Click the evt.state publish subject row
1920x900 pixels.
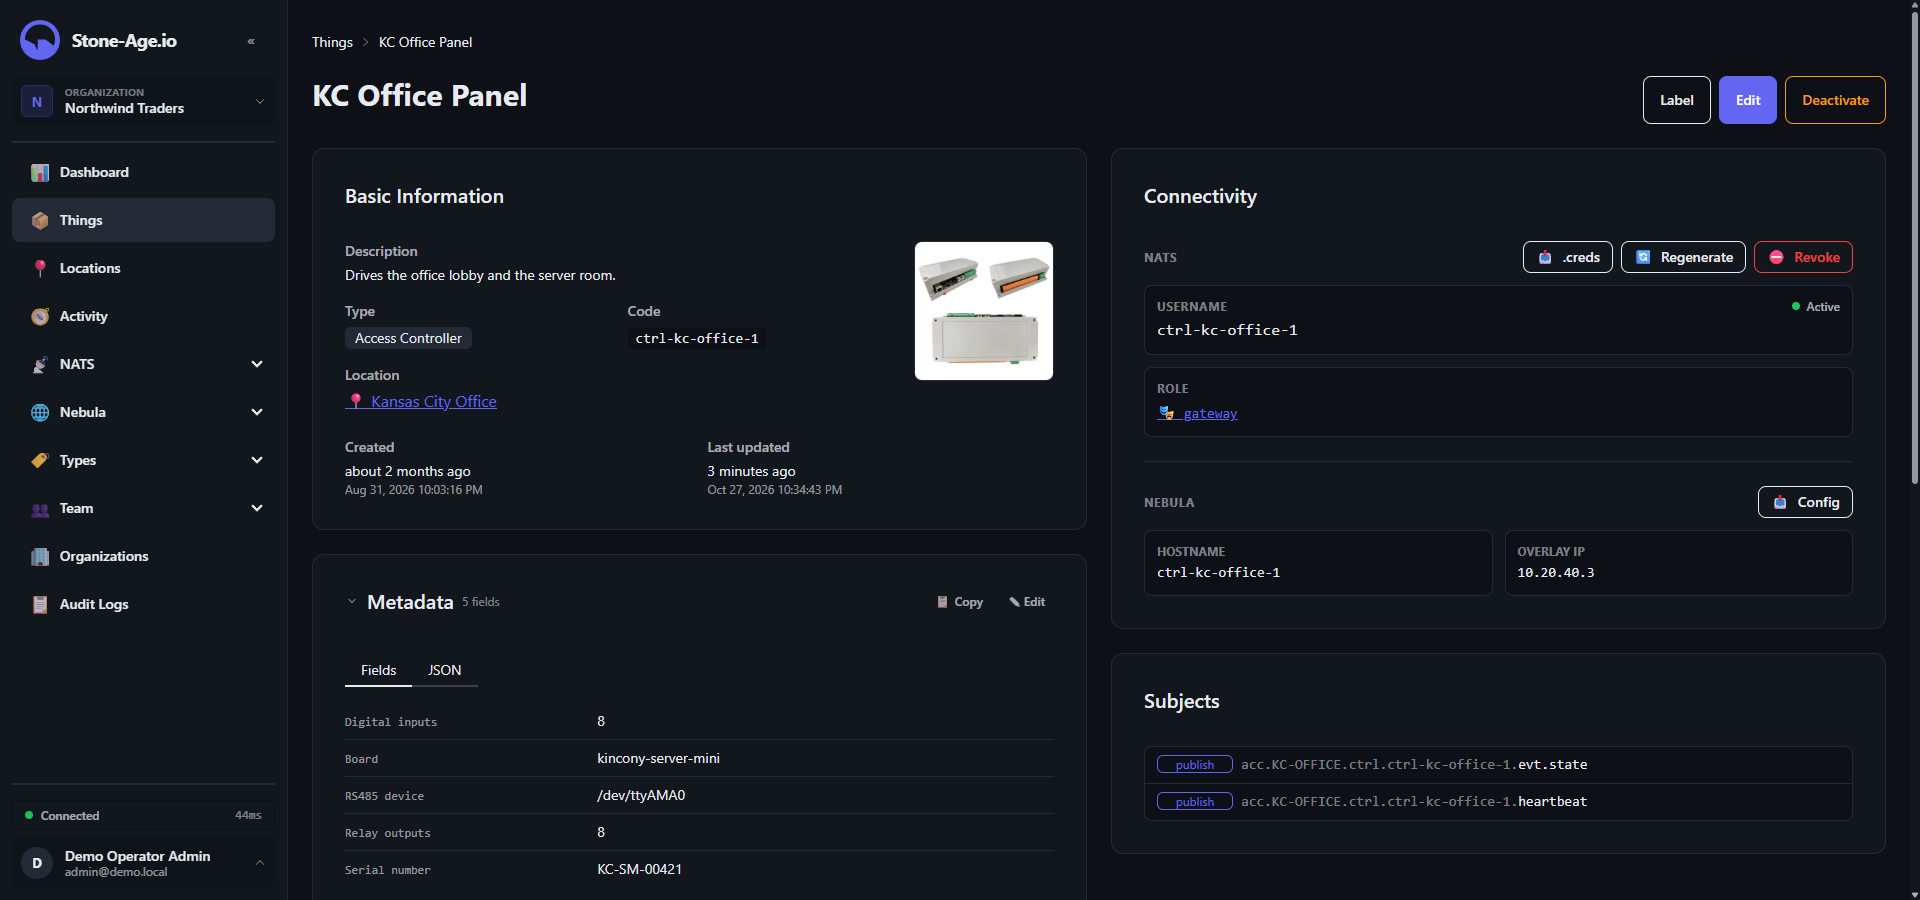tap(1498, 765)
